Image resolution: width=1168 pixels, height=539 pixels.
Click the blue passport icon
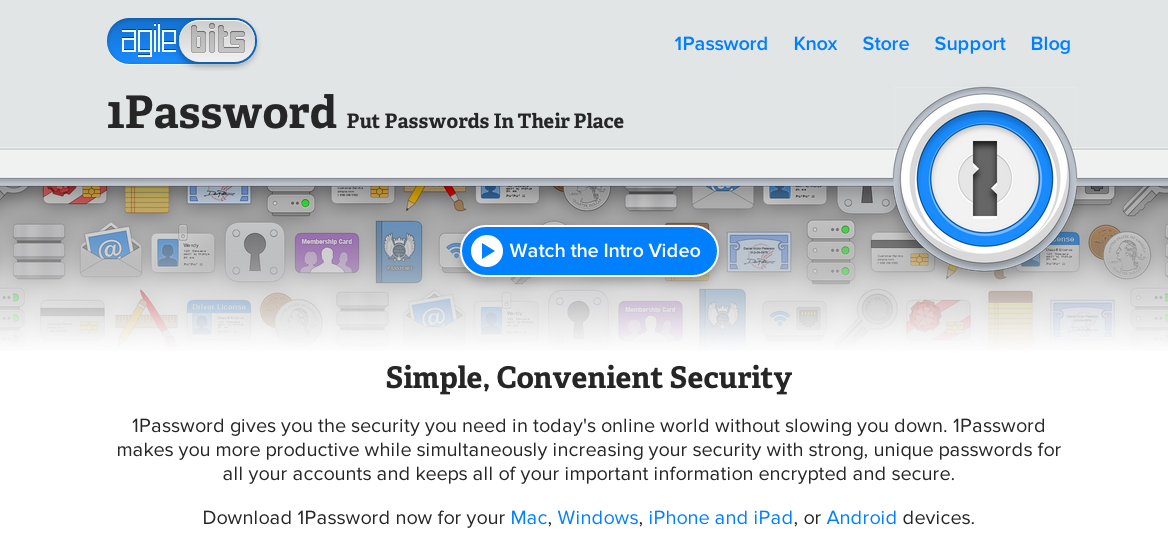399,252
